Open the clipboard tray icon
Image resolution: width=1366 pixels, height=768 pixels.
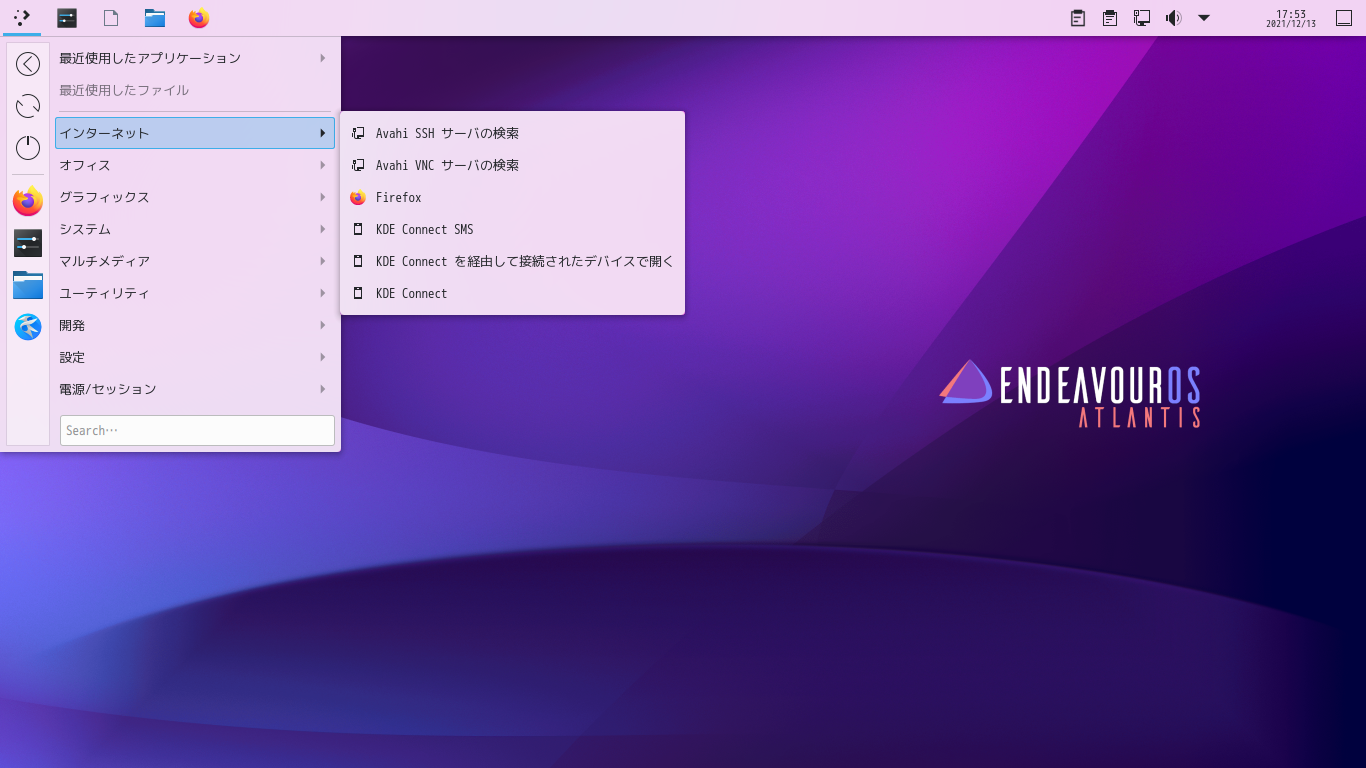coord(1078,18)
